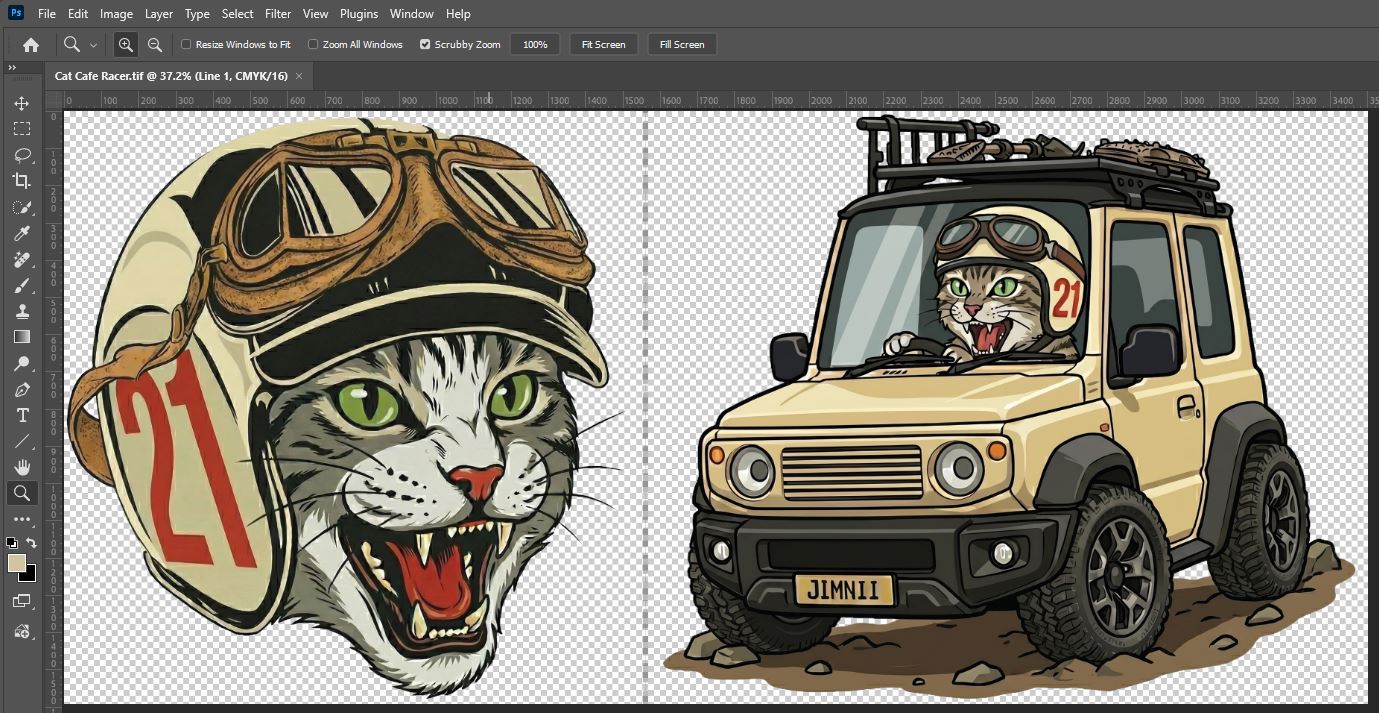Select the Line tool
This screenshot has width=1379, height=713.
pos(22,441)
